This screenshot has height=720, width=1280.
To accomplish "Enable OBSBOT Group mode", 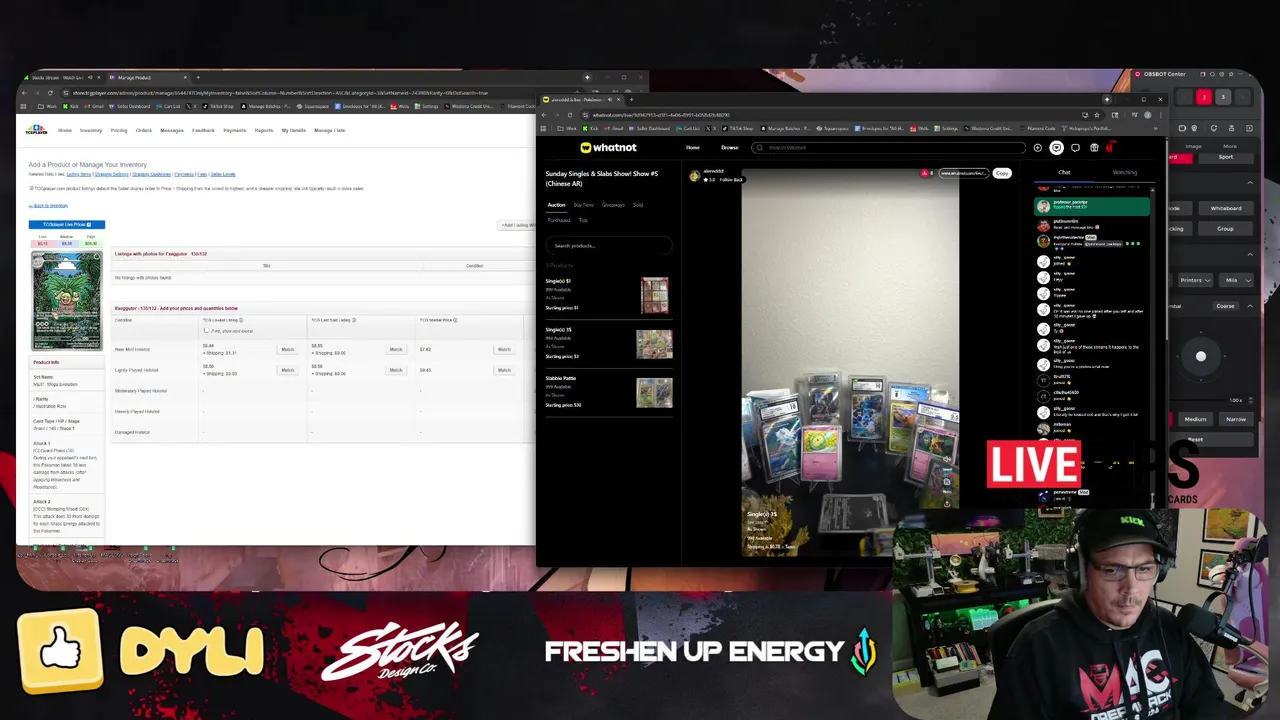I will pos(1225,228).
